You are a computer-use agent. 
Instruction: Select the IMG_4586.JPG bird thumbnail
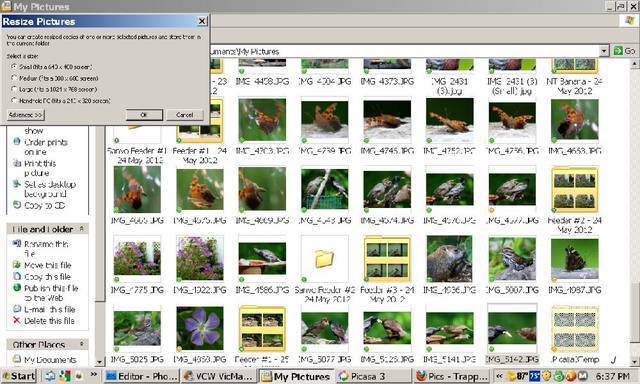pos(262,259)
